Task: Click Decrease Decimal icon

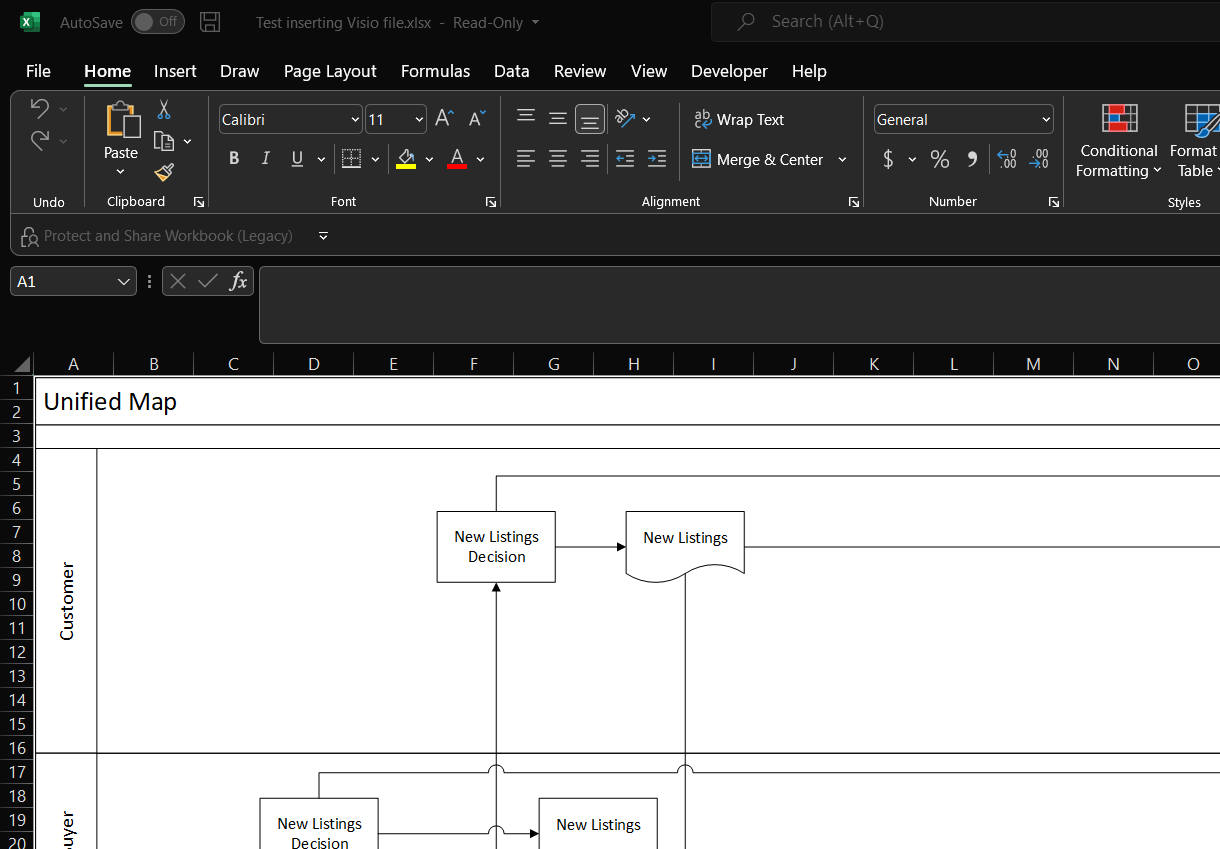Action: (x=1040, y=159)
